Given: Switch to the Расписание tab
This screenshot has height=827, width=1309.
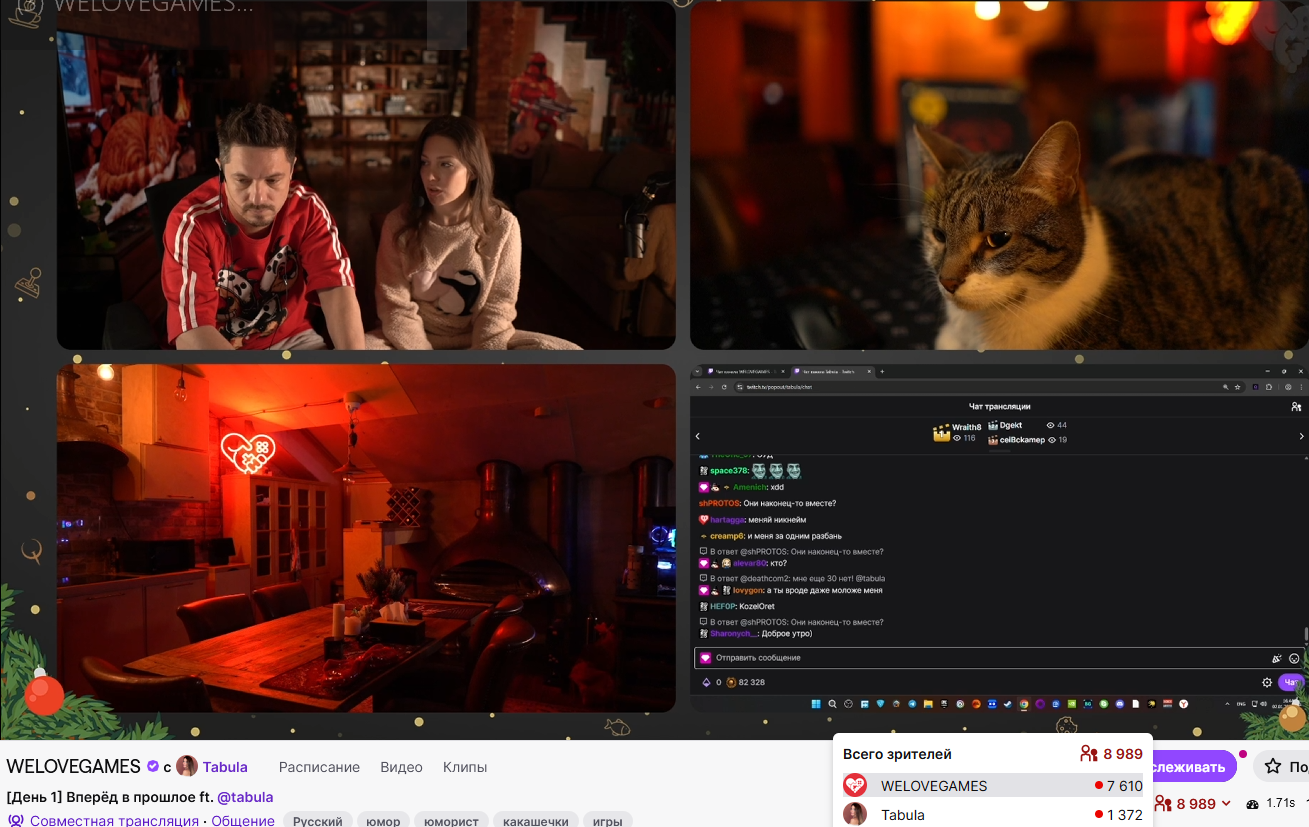Looking at the screenshot, I should [x=319, y=767].
